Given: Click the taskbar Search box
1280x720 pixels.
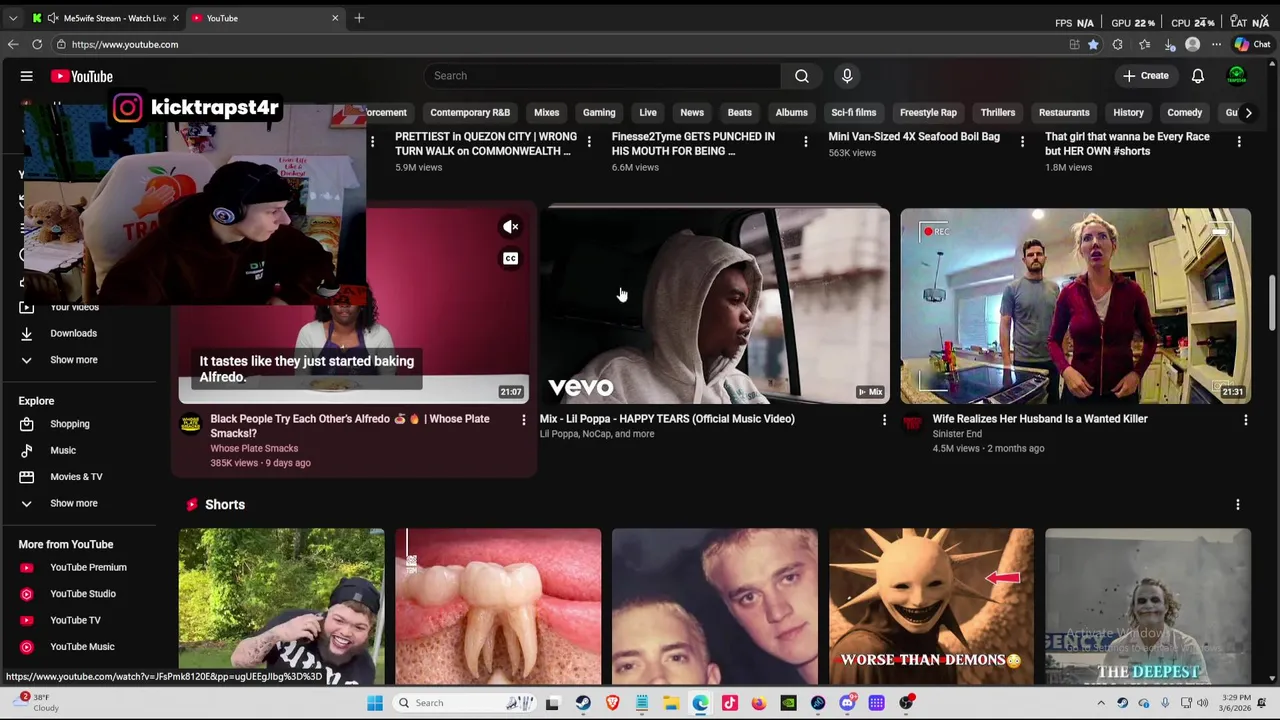Looking at the screenshot, I should 465,703.
